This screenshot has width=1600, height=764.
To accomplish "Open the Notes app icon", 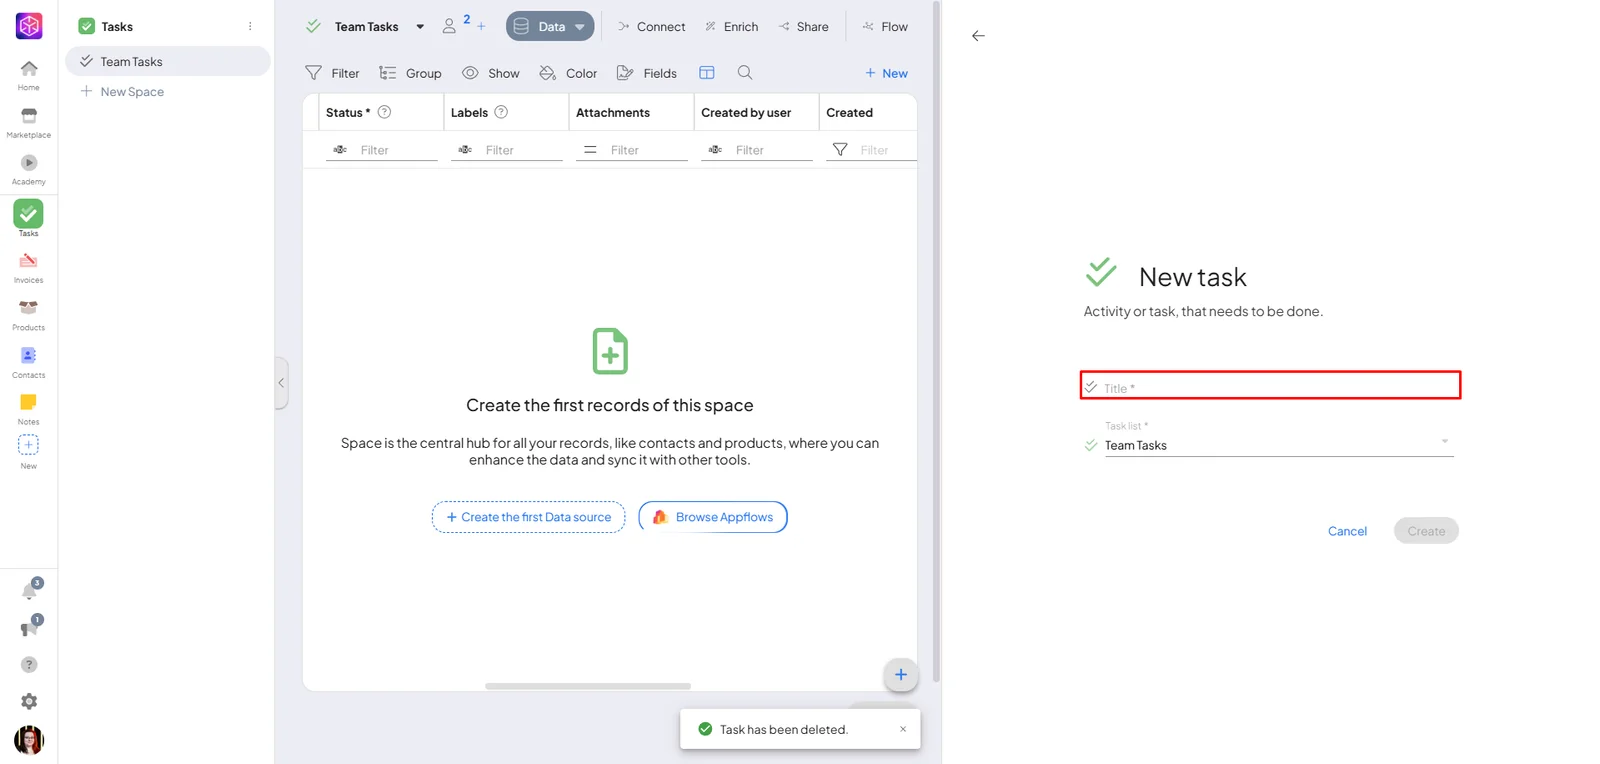I will coord(28,408).
